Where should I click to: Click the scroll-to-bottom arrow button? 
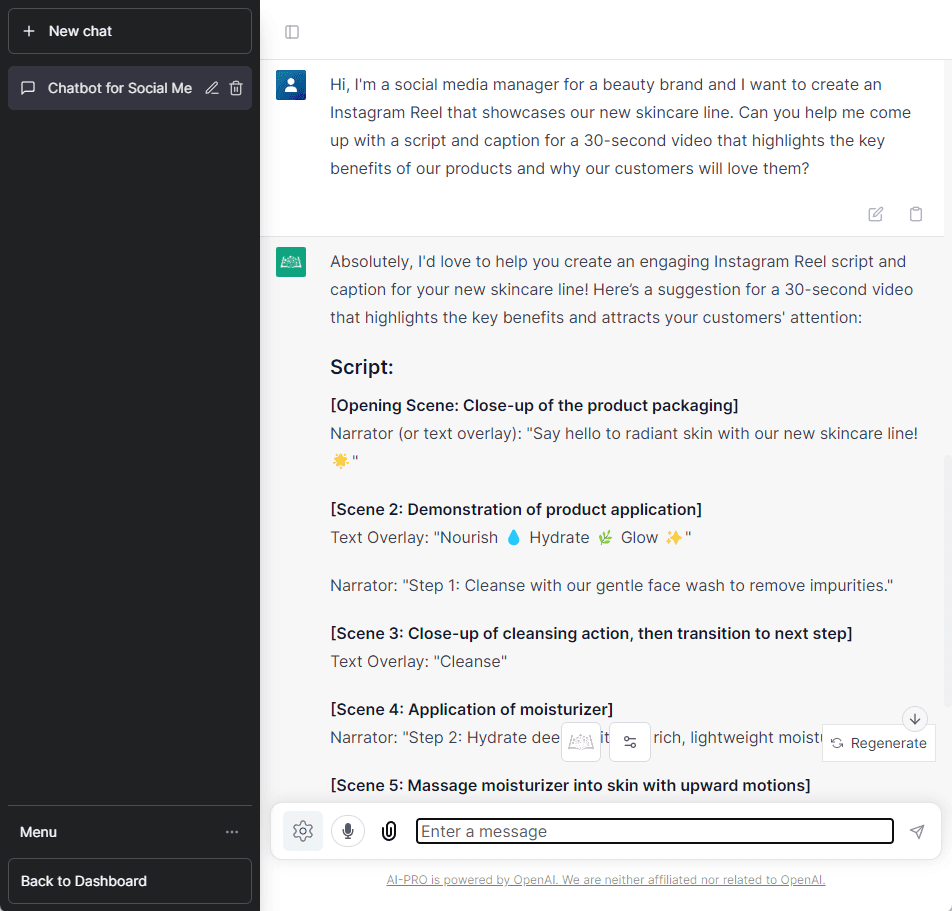click(x=915, y=719)
